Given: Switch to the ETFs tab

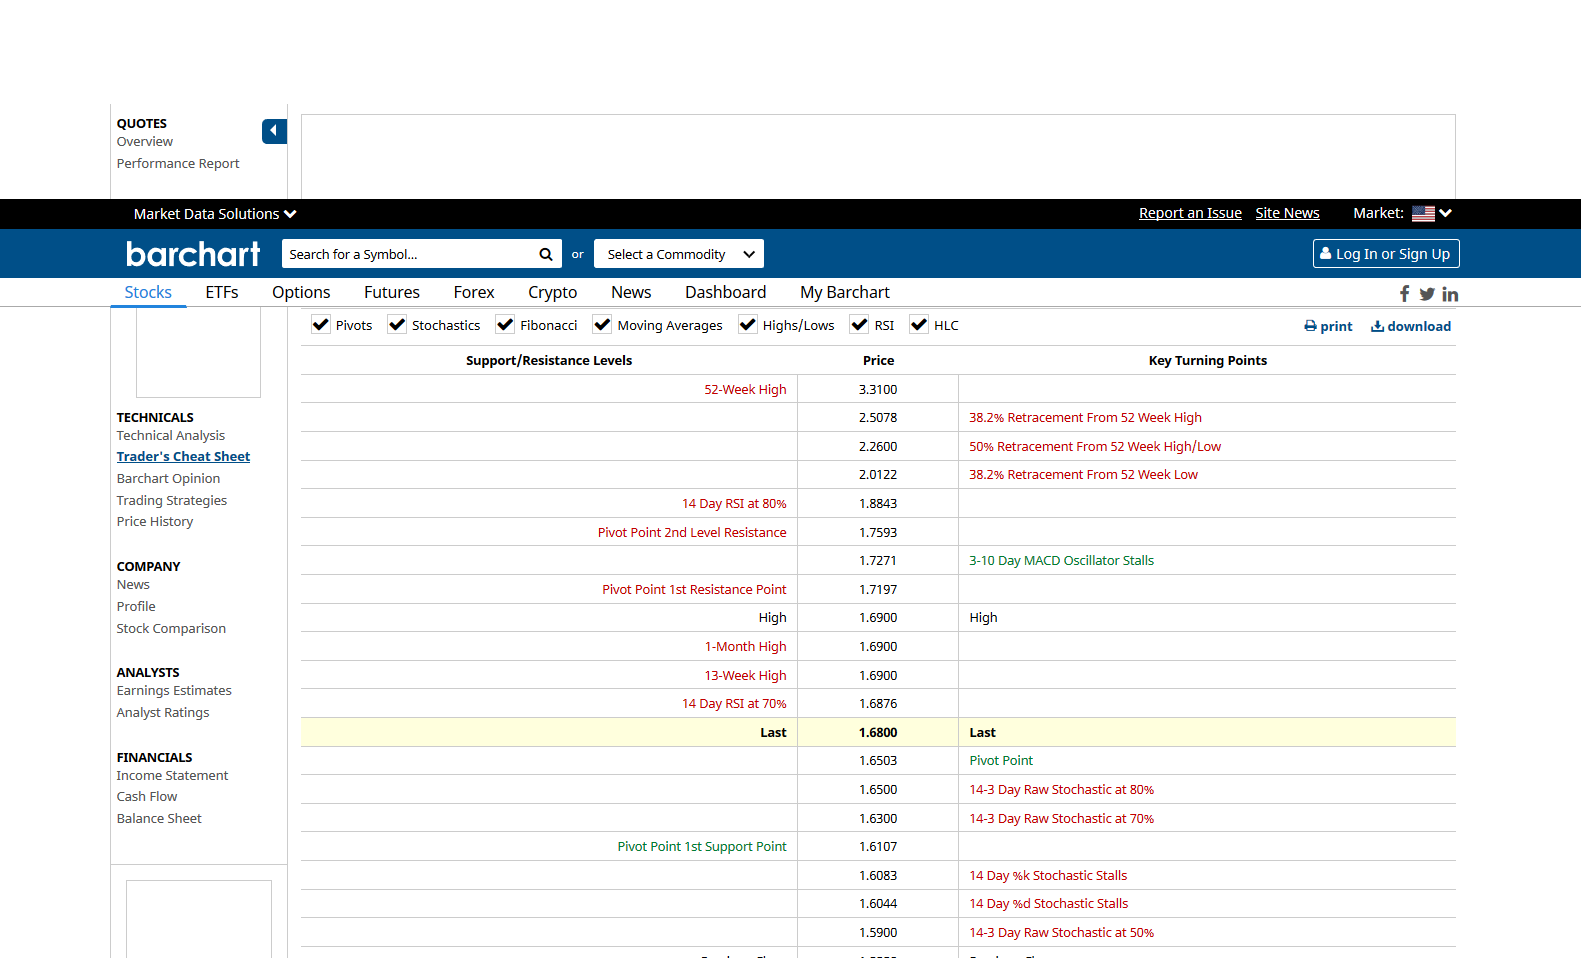Looking at the screenshot, I should coord(222,292).
